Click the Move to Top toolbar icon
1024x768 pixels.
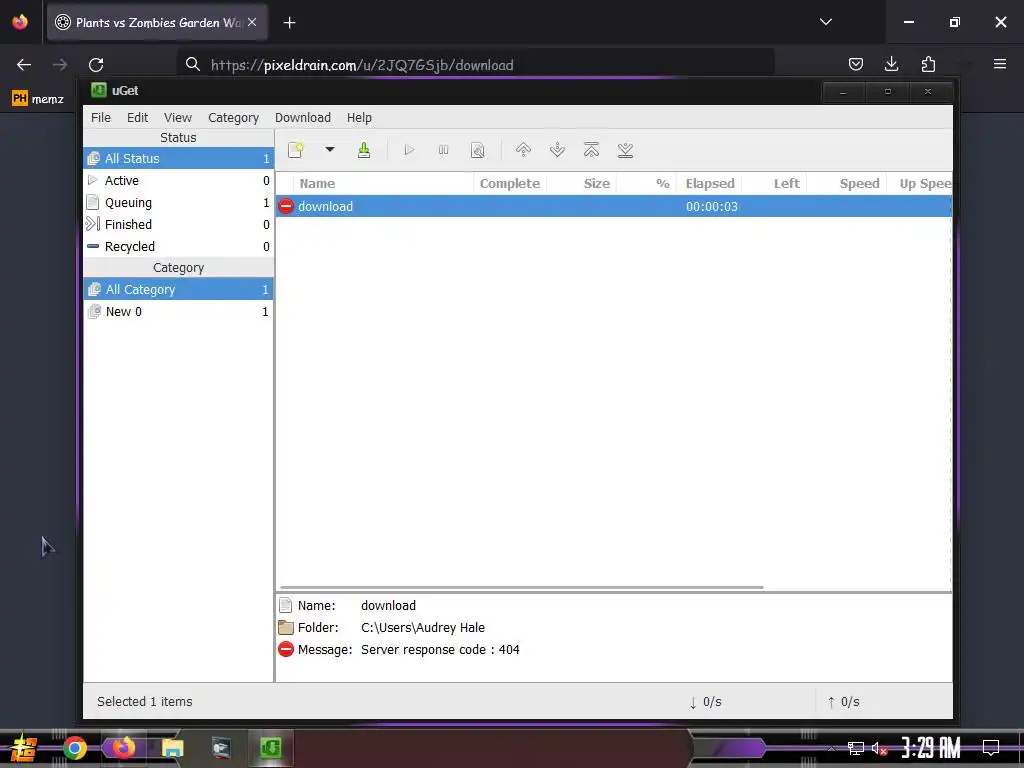(x=591, y=150)
